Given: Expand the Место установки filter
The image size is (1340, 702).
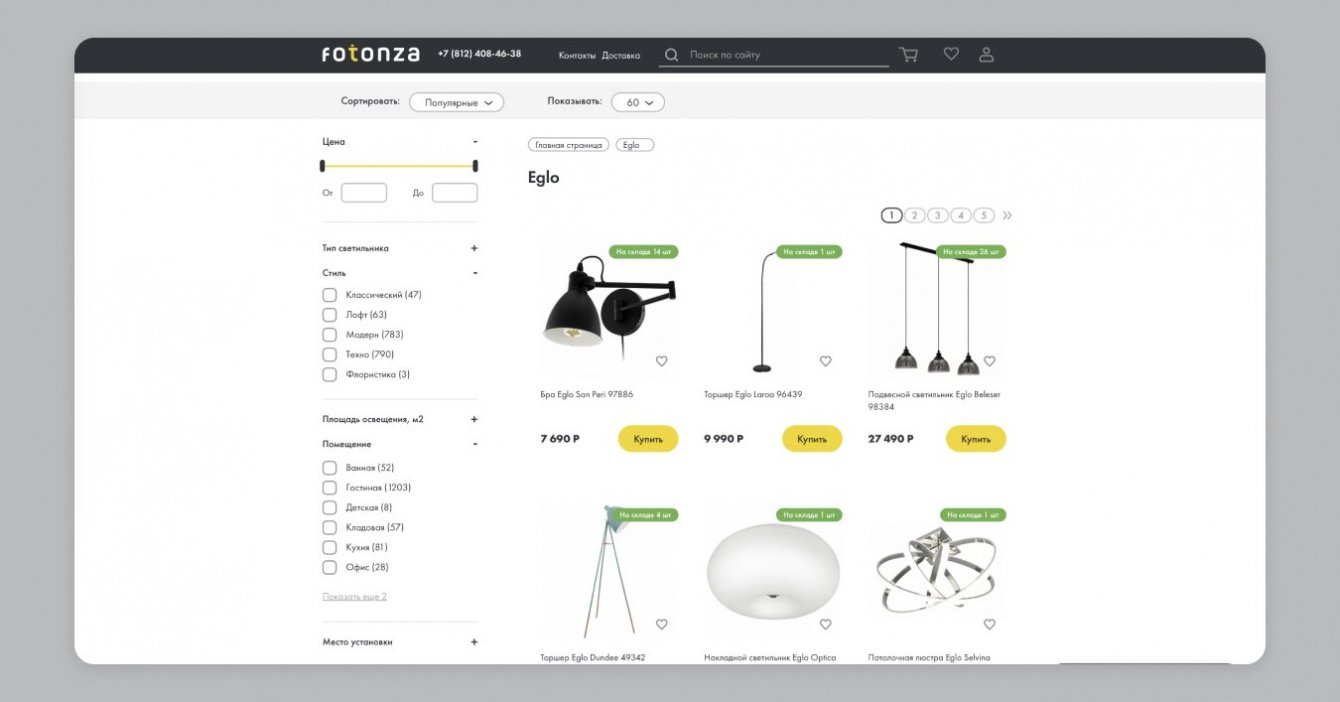Looking at the screenshot, I should tap(474, 642).
